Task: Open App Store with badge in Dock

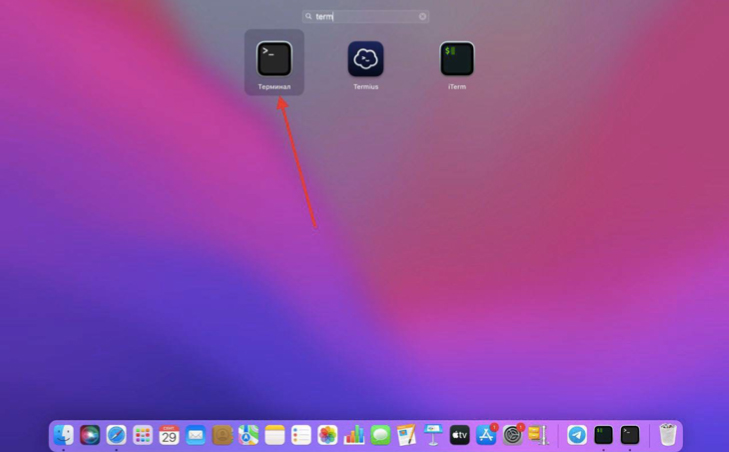Action: 486,435
